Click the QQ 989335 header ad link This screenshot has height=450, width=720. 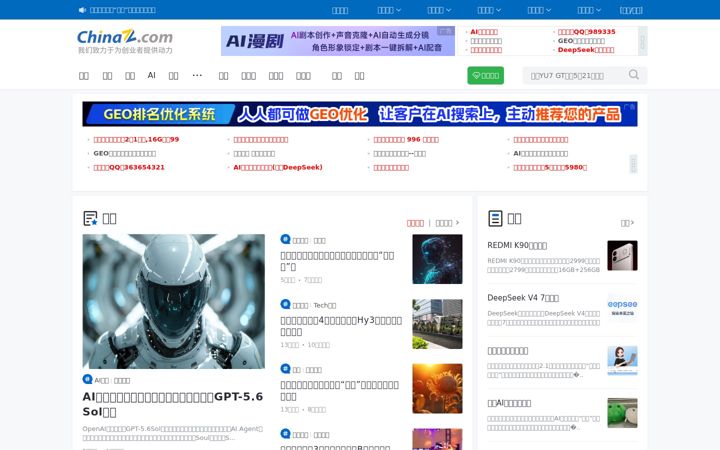click(586, 32)
